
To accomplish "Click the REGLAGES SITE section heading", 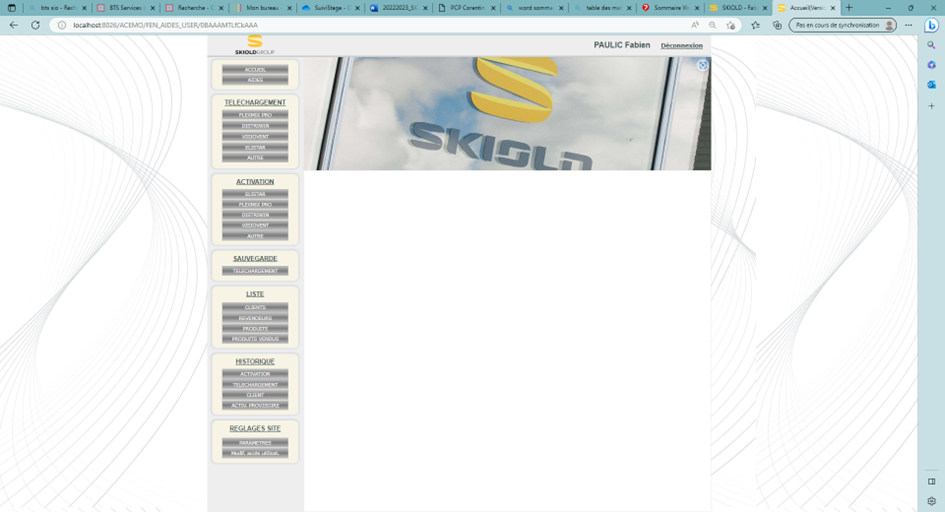I will pyautogui.click(x=255, y=428).
